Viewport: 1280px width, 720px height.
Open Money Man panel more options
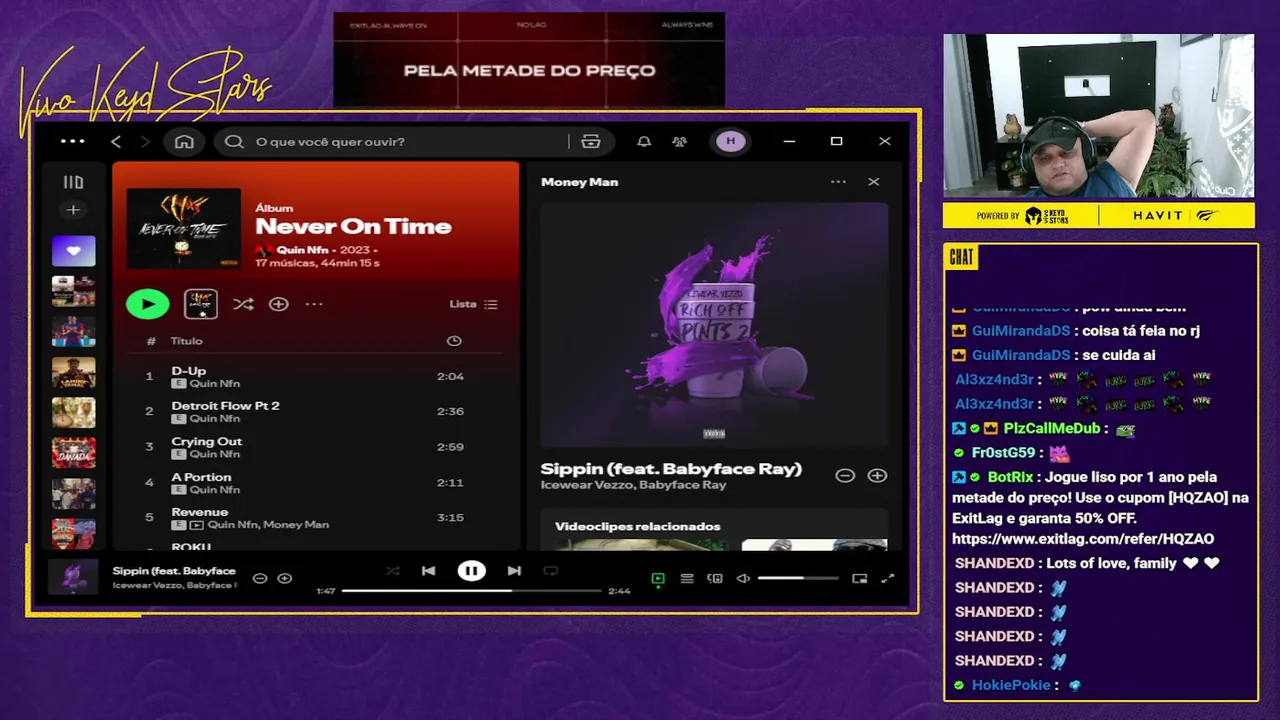[x=838, y=182]
